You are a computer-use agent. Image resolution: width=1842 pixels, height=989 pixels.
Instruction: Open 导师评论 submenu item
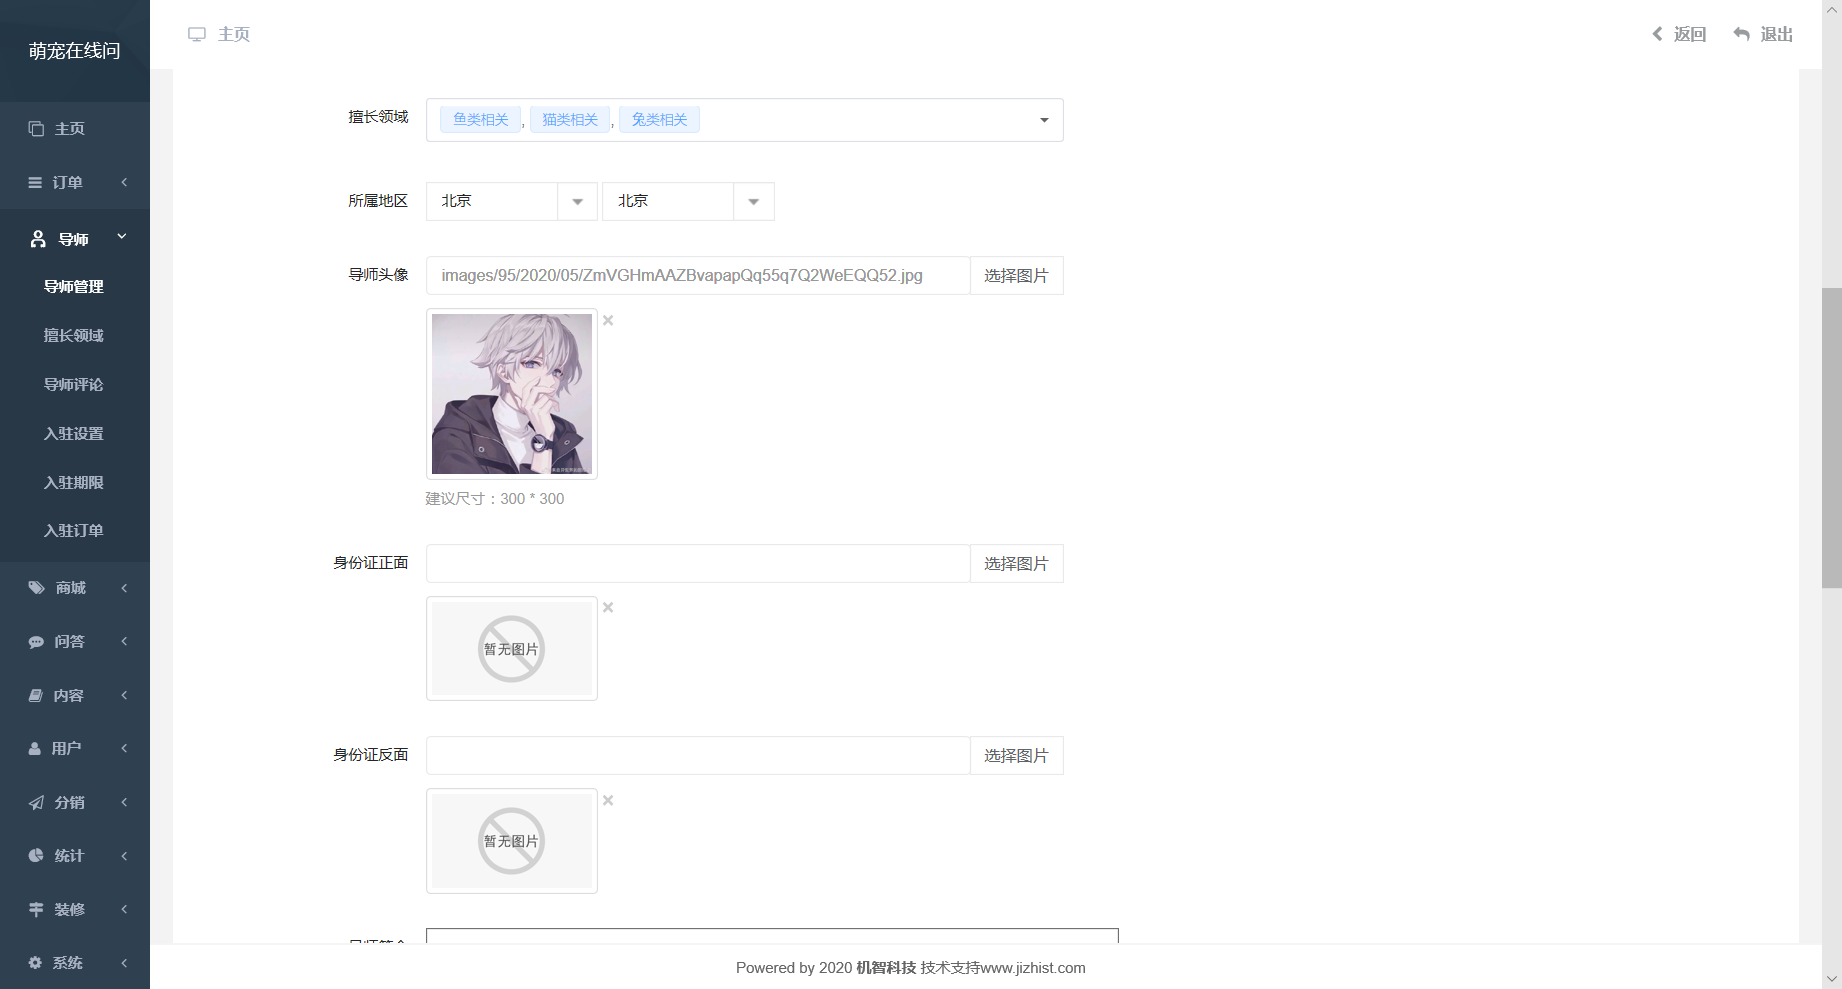[x=74, y=385]
